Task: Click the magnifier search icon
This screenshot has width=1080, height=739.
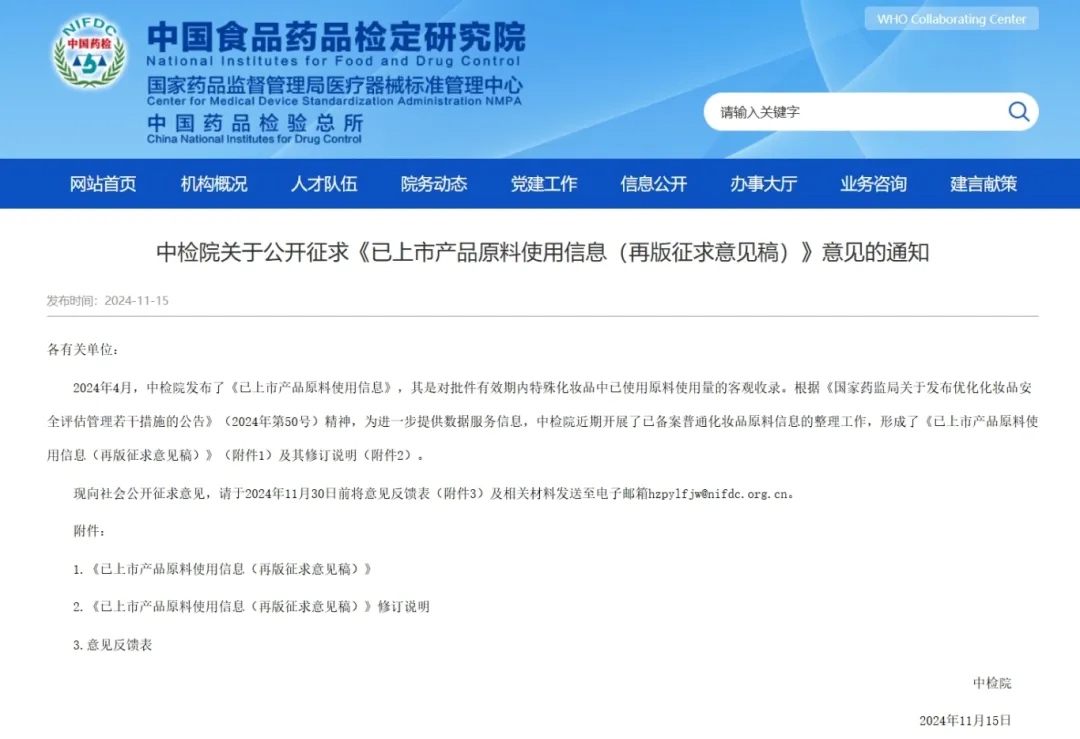Action: click(1018, 112)
